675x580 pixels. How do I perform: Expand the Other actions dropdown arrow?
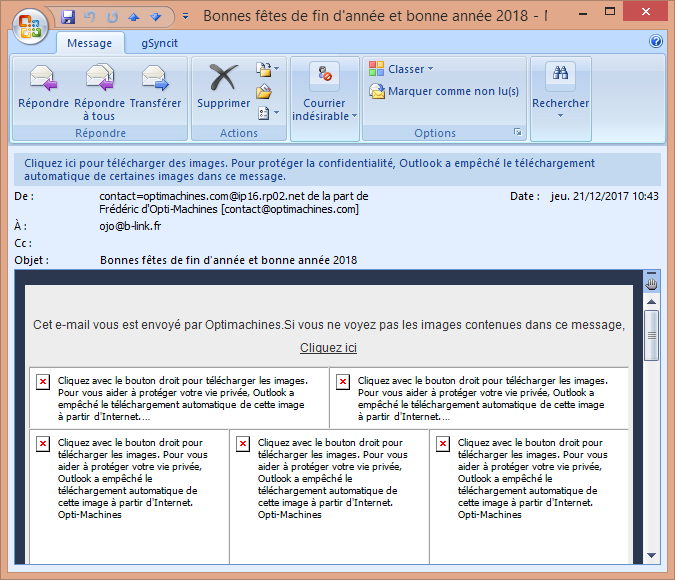276,113
